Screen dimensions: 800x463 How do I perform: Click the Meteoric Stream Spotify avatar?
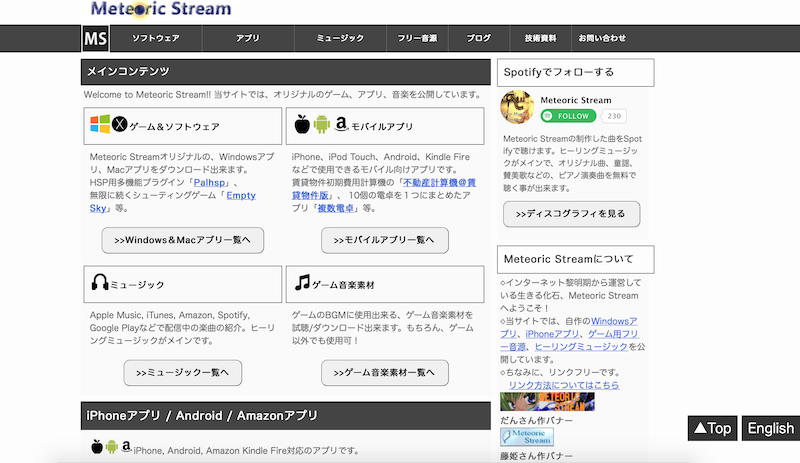517,107
